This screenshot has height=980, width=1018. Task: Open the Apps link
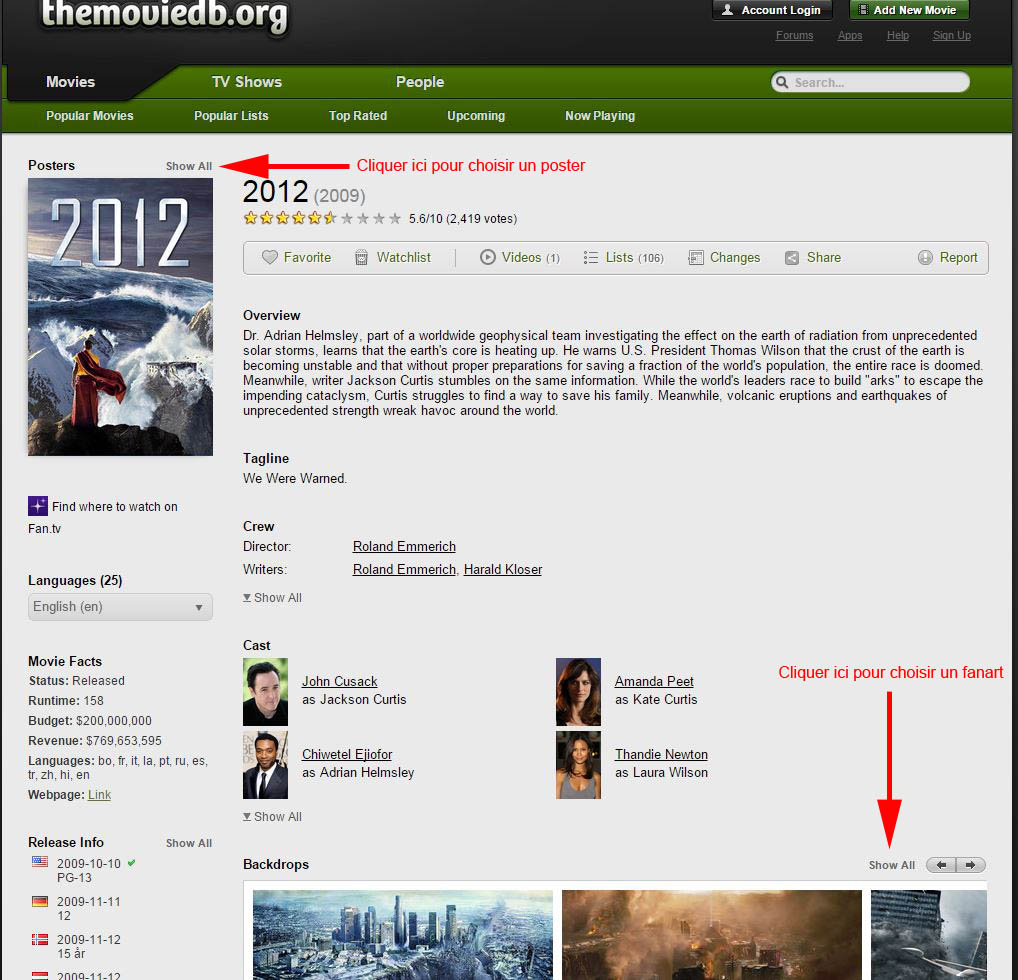coord(850,35)
